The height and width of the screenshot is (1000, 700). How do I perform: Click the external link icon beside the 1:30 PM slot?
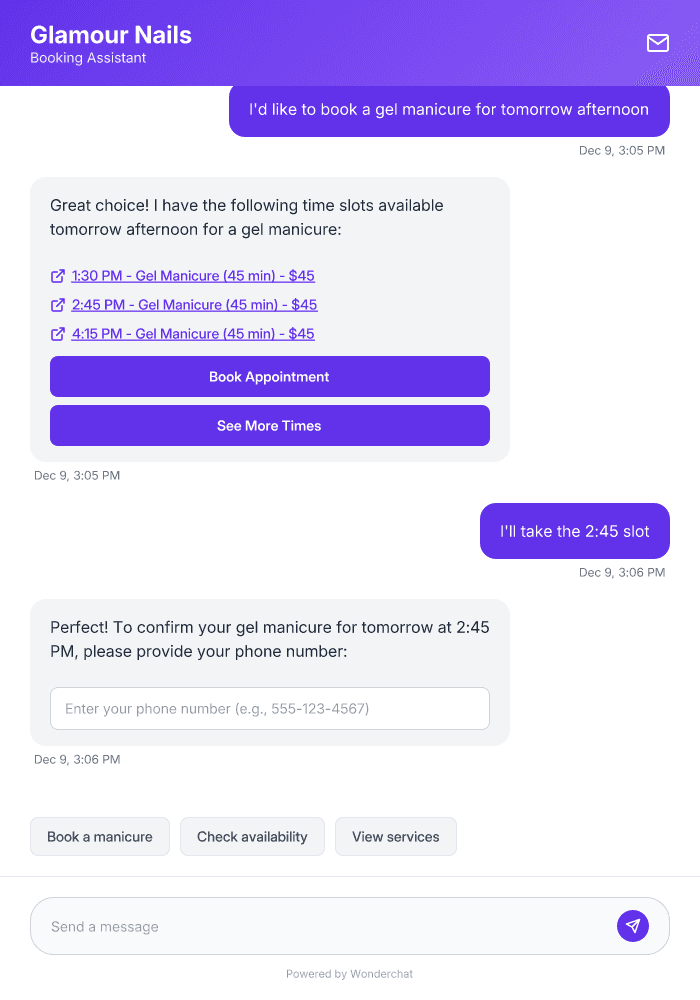(57, 276)
